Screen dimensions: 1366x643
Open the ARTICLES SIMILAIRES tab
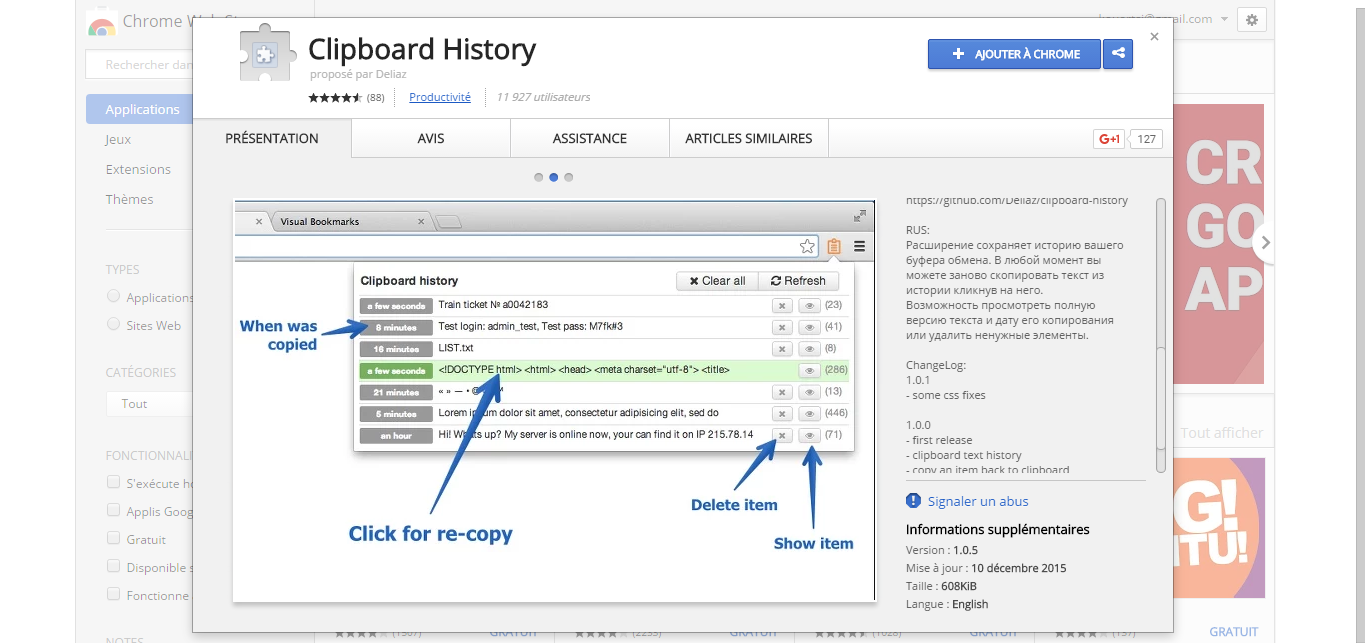click(x=749, y=139)
